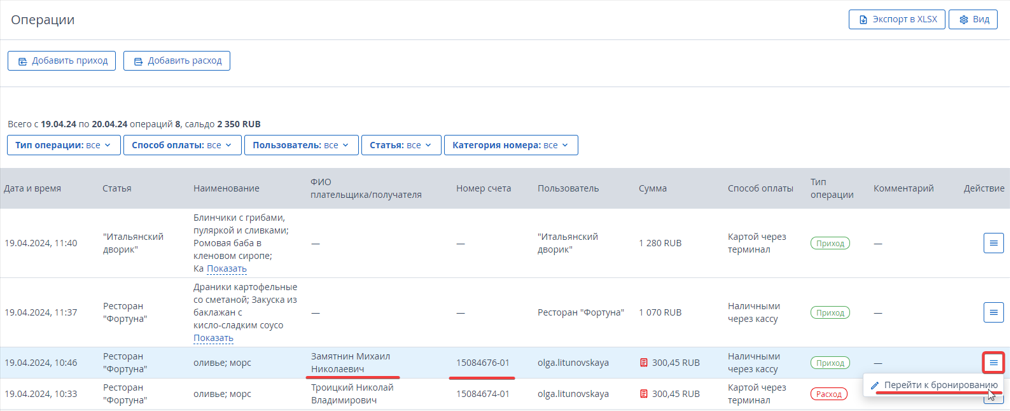The image size is (1010, 411).
Task: Expand the Тип операции filter dropdown
Action: coord(63,145)
